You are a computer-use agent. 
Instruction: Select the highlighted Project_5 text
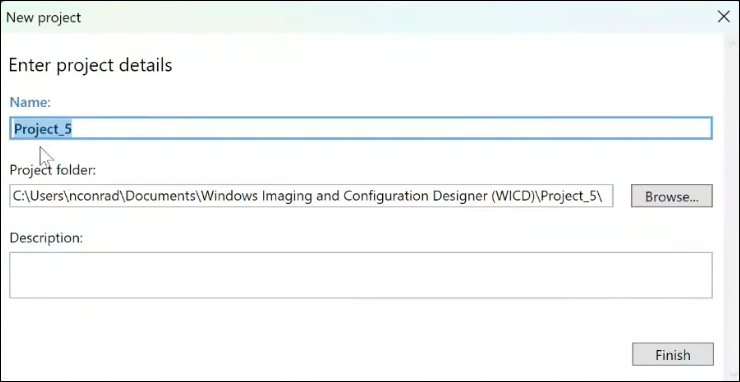click(x=42, y=129)
